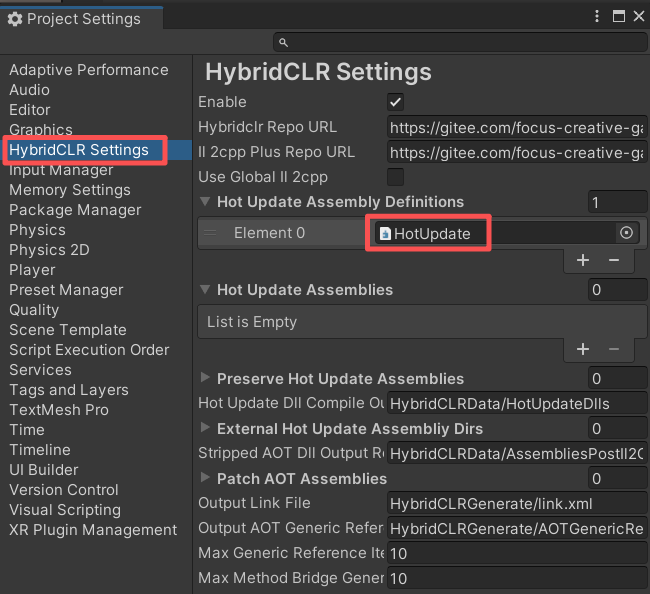Click the Max Generic Reference Iteration field
Screen dimensions: 650x594
515,553
